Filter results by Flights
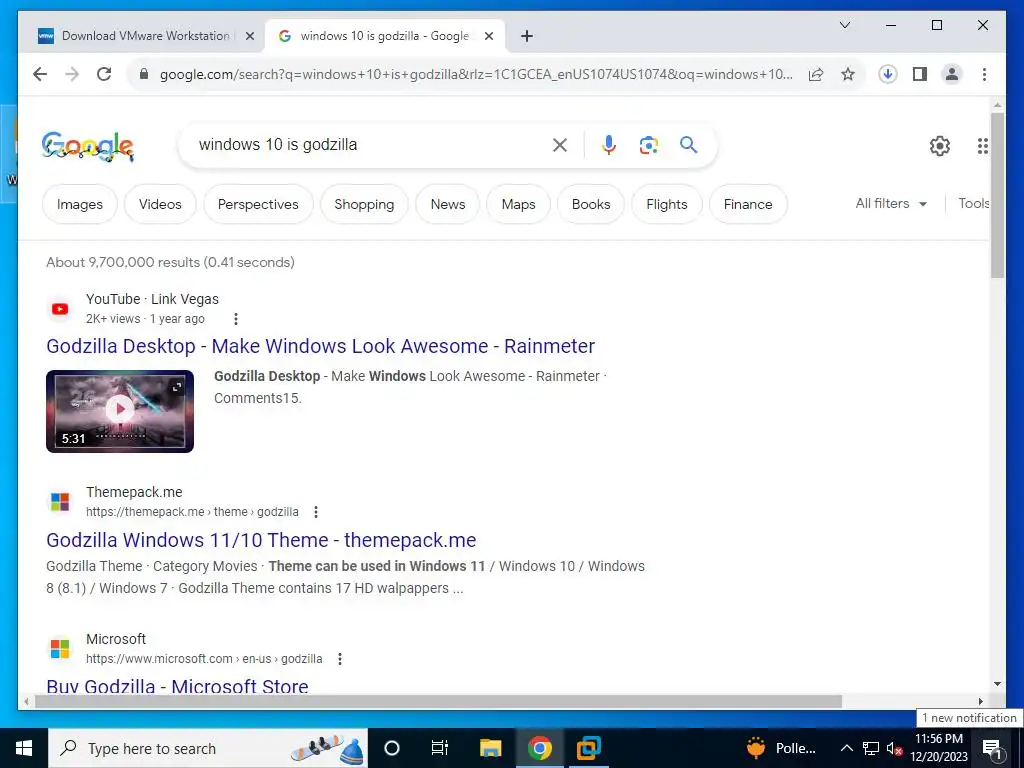1024x768 pixels. tap(667, 204)
